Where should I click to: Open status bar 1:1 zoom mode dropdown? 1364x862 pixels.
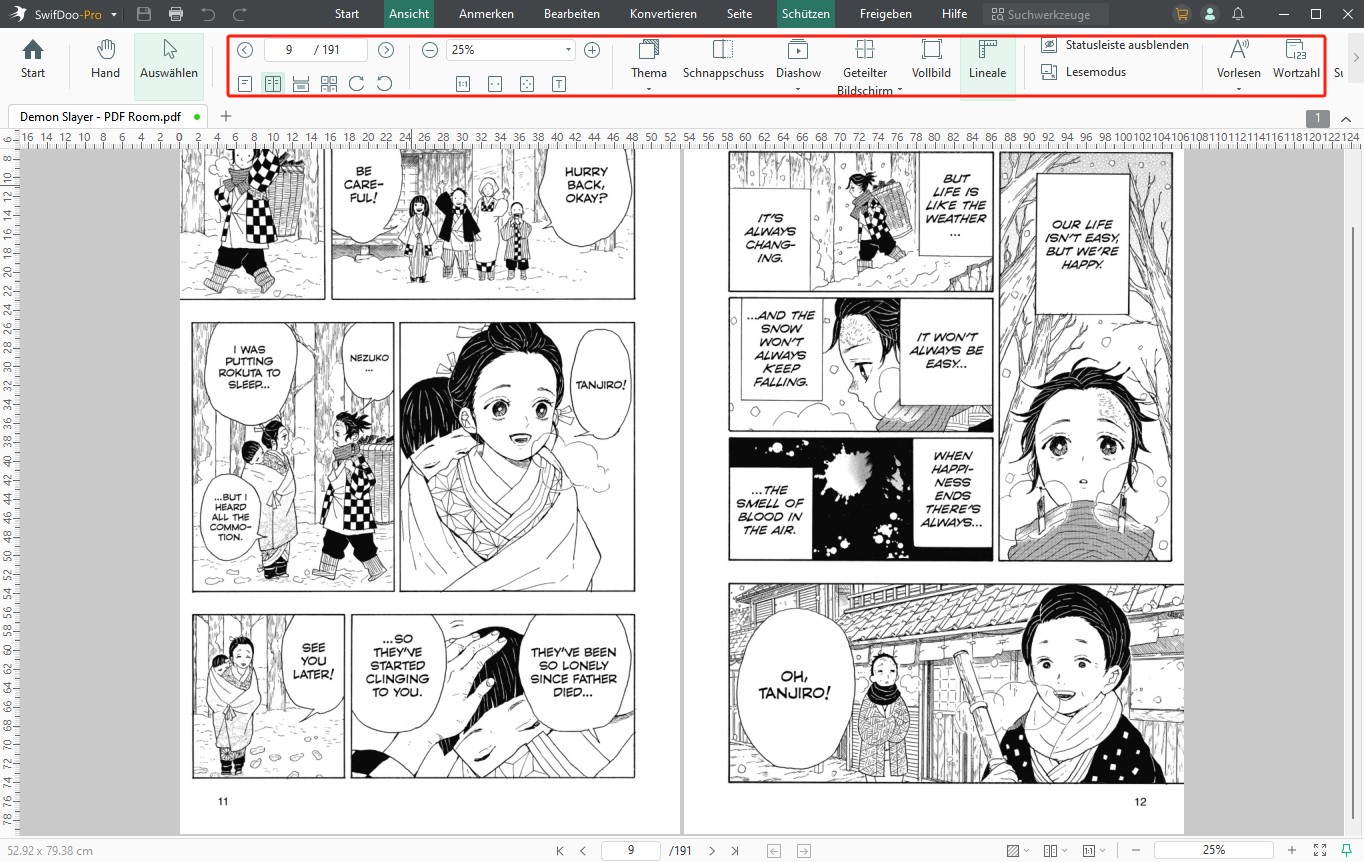pos(1092,850)
